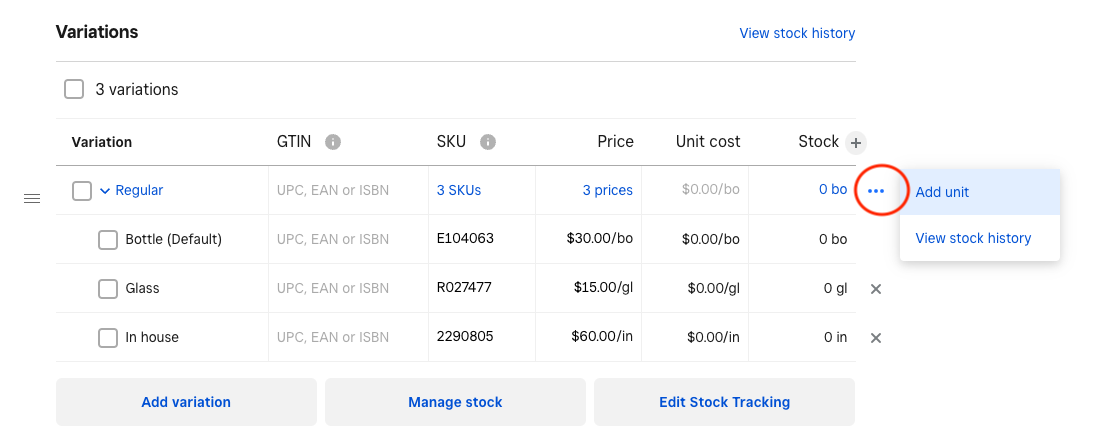Click the drag handle beside Regular row
1103x440 pixels.
[32, 199]
